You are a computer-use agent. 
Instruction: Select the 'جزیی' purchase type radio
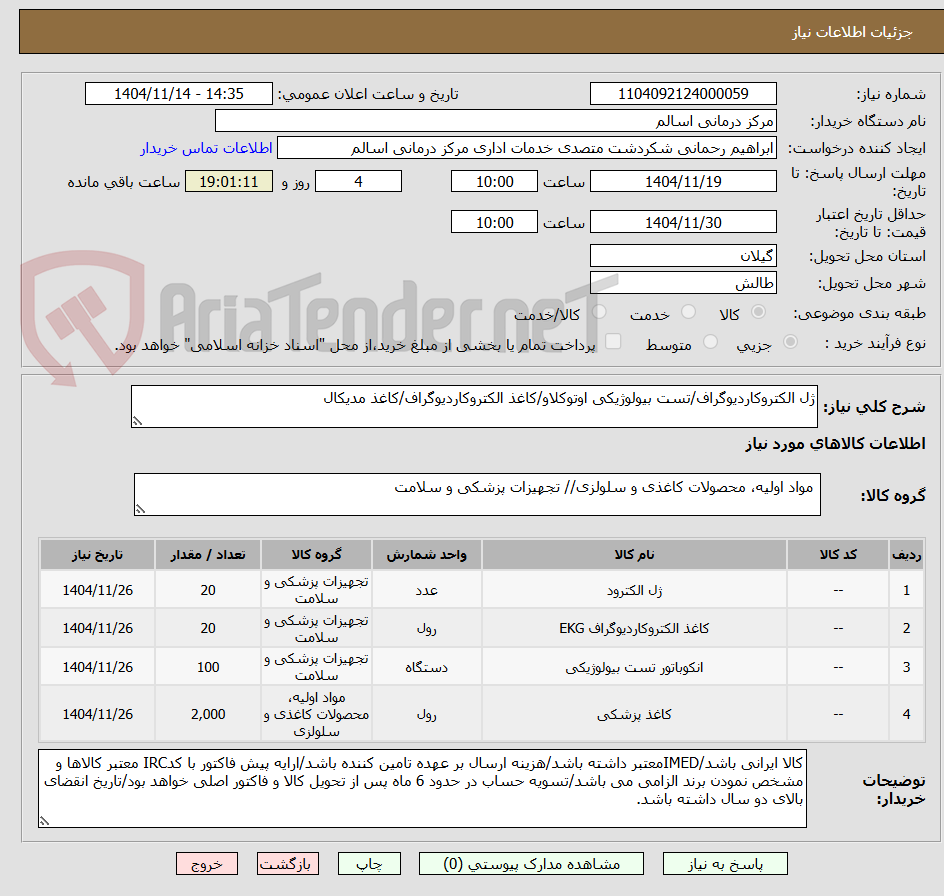(x=790, y=342)
